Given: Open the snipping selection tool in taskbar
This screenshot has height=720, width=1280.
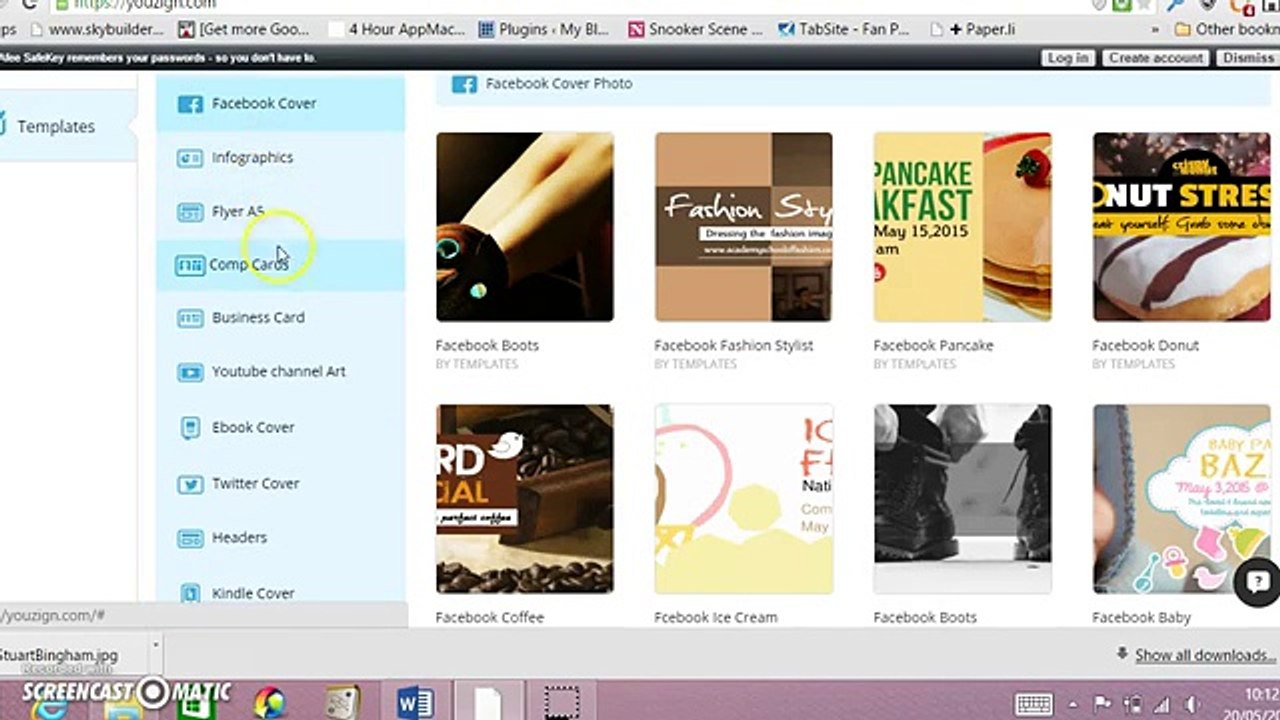Looking at the screenshot, I should pos(562,701).
